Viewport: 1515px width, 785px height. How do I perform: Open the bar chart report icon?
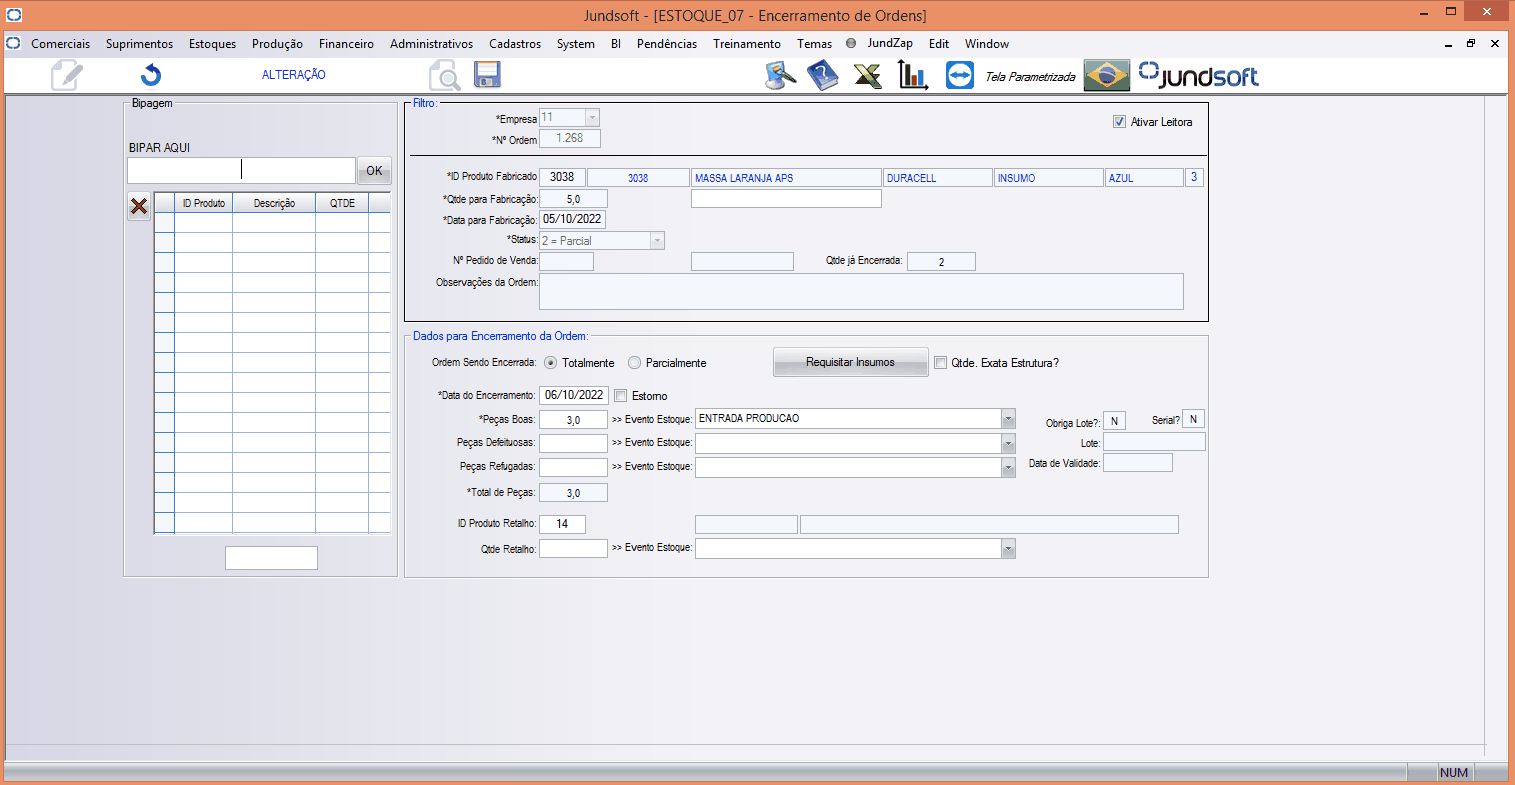click(913, 76)
